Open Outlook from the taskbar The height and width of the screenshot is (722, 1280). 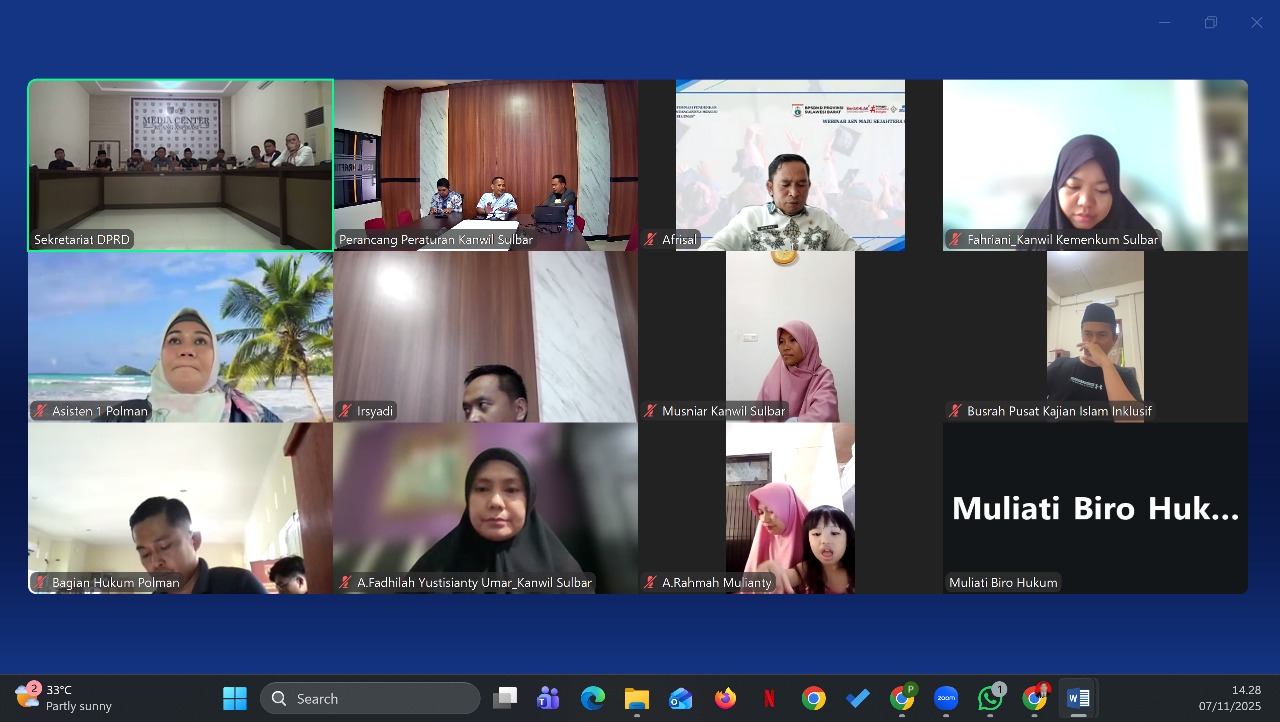[681, 699]
